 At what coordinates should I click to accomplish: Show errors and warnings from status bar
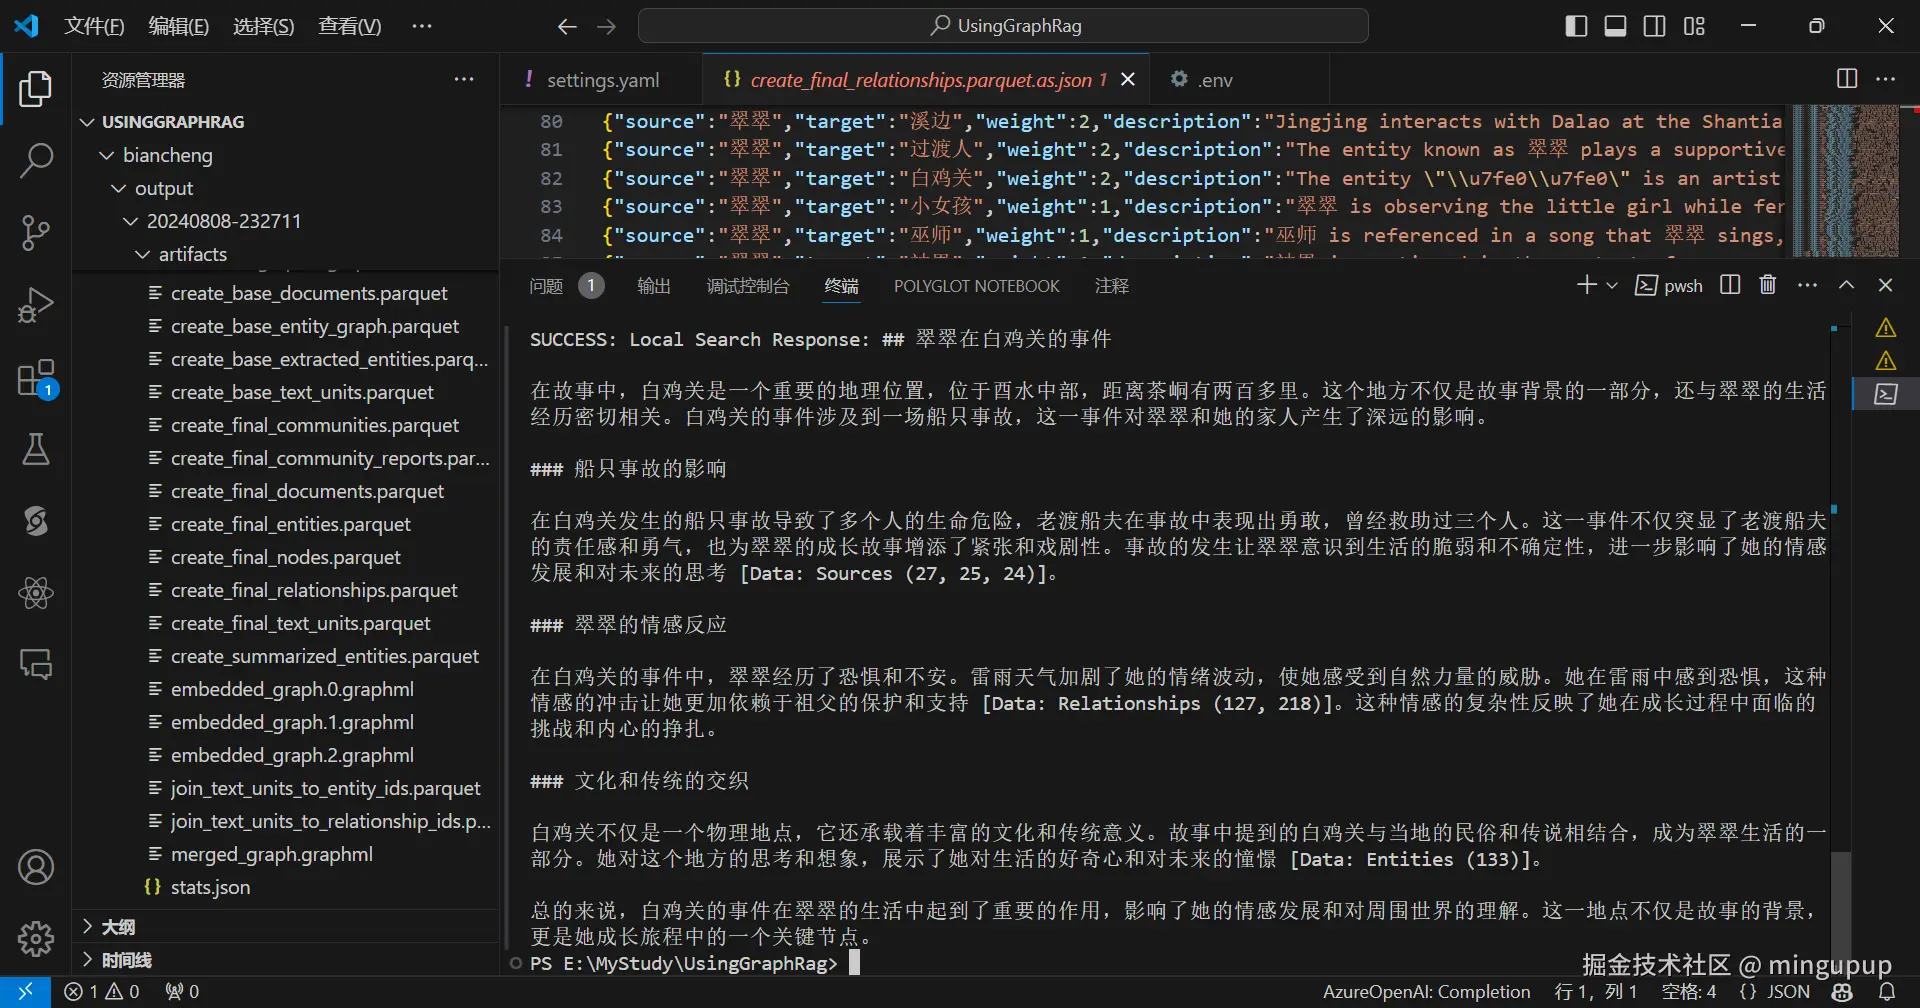click(102, 992)
